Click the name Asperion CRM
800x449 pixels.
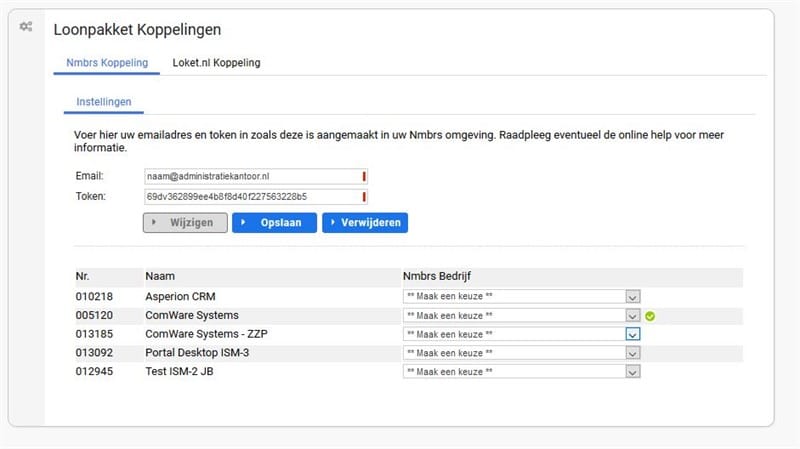click(x=180, y=296)
